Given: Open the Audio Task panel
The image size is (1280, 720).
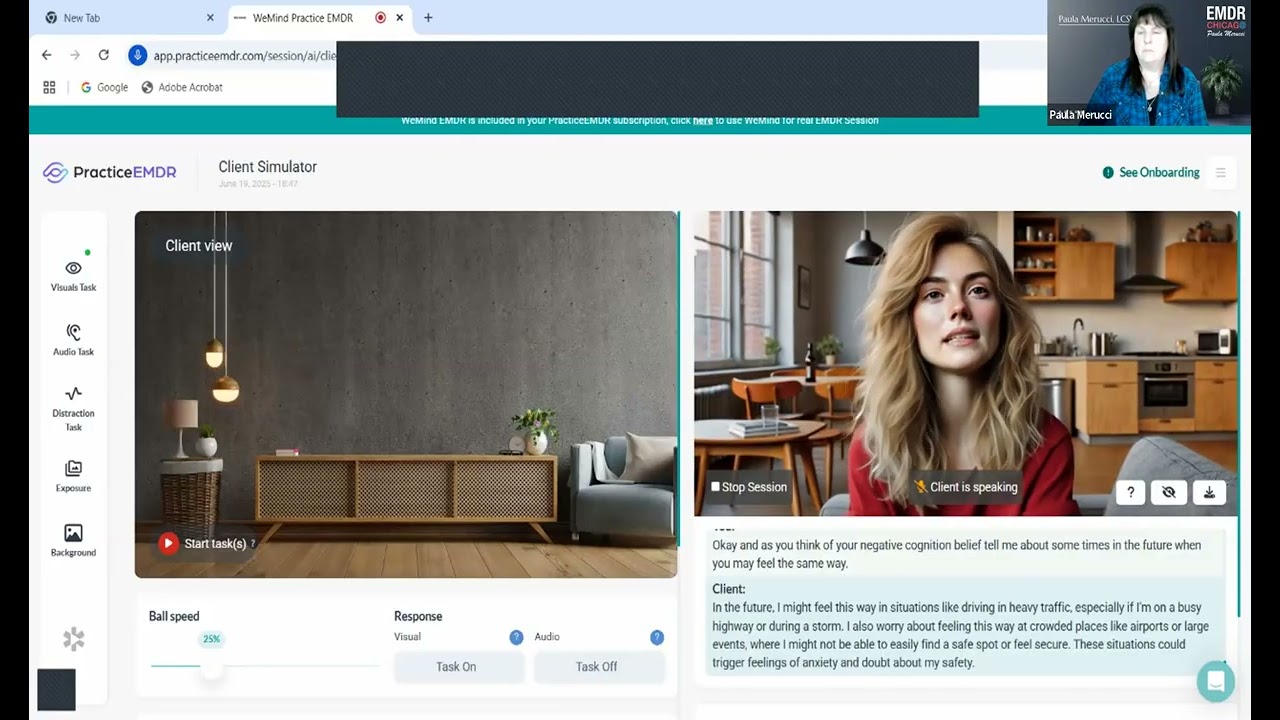Looking at the screenshot, I should [73, 340].
